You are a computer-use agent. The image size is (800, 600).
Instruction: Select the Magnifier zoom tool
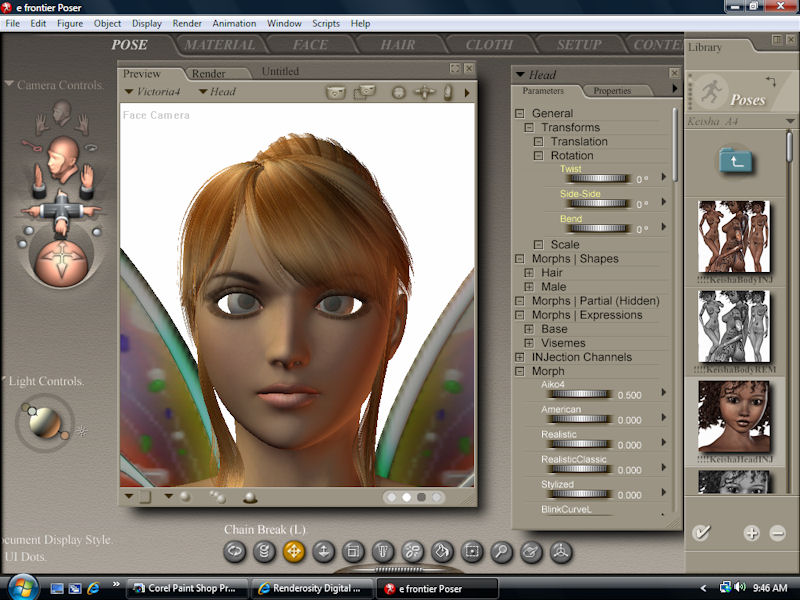[501, 551]
